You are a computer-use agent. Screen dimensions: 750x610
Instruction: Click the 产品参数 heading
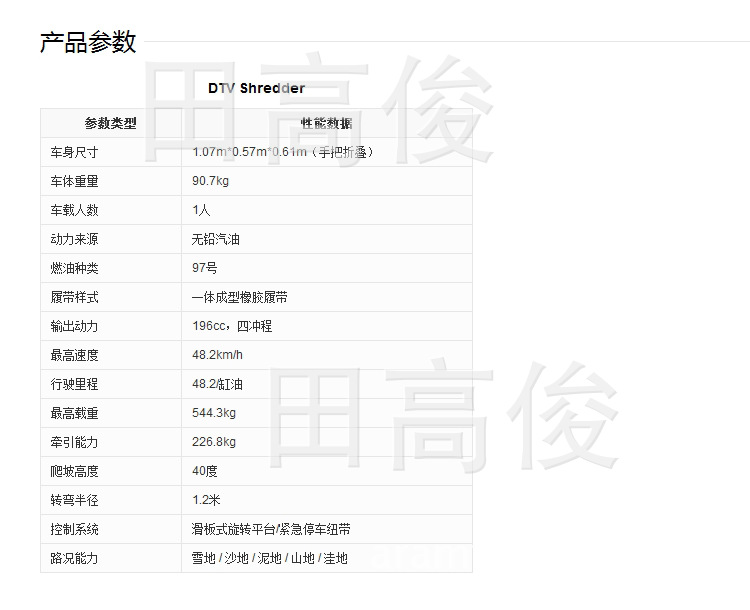coord(88,42)
